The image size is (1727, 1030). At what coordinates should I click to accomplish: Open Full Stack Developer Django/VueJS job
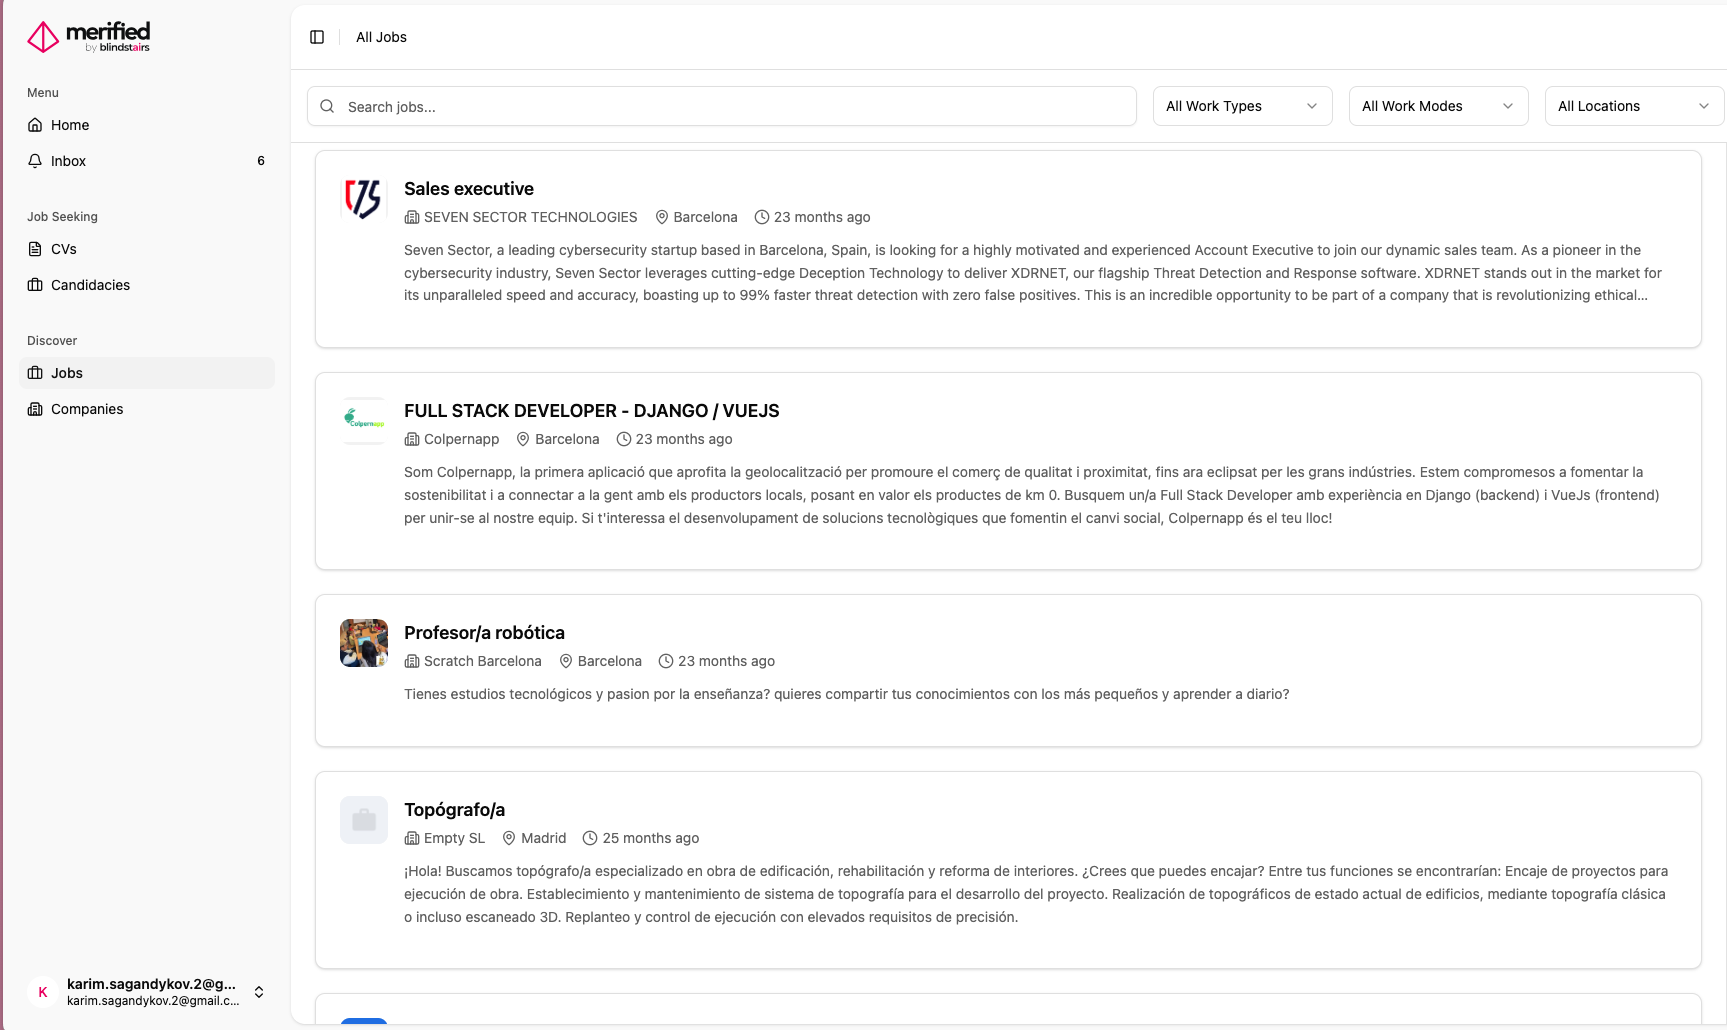click(591, 411)
